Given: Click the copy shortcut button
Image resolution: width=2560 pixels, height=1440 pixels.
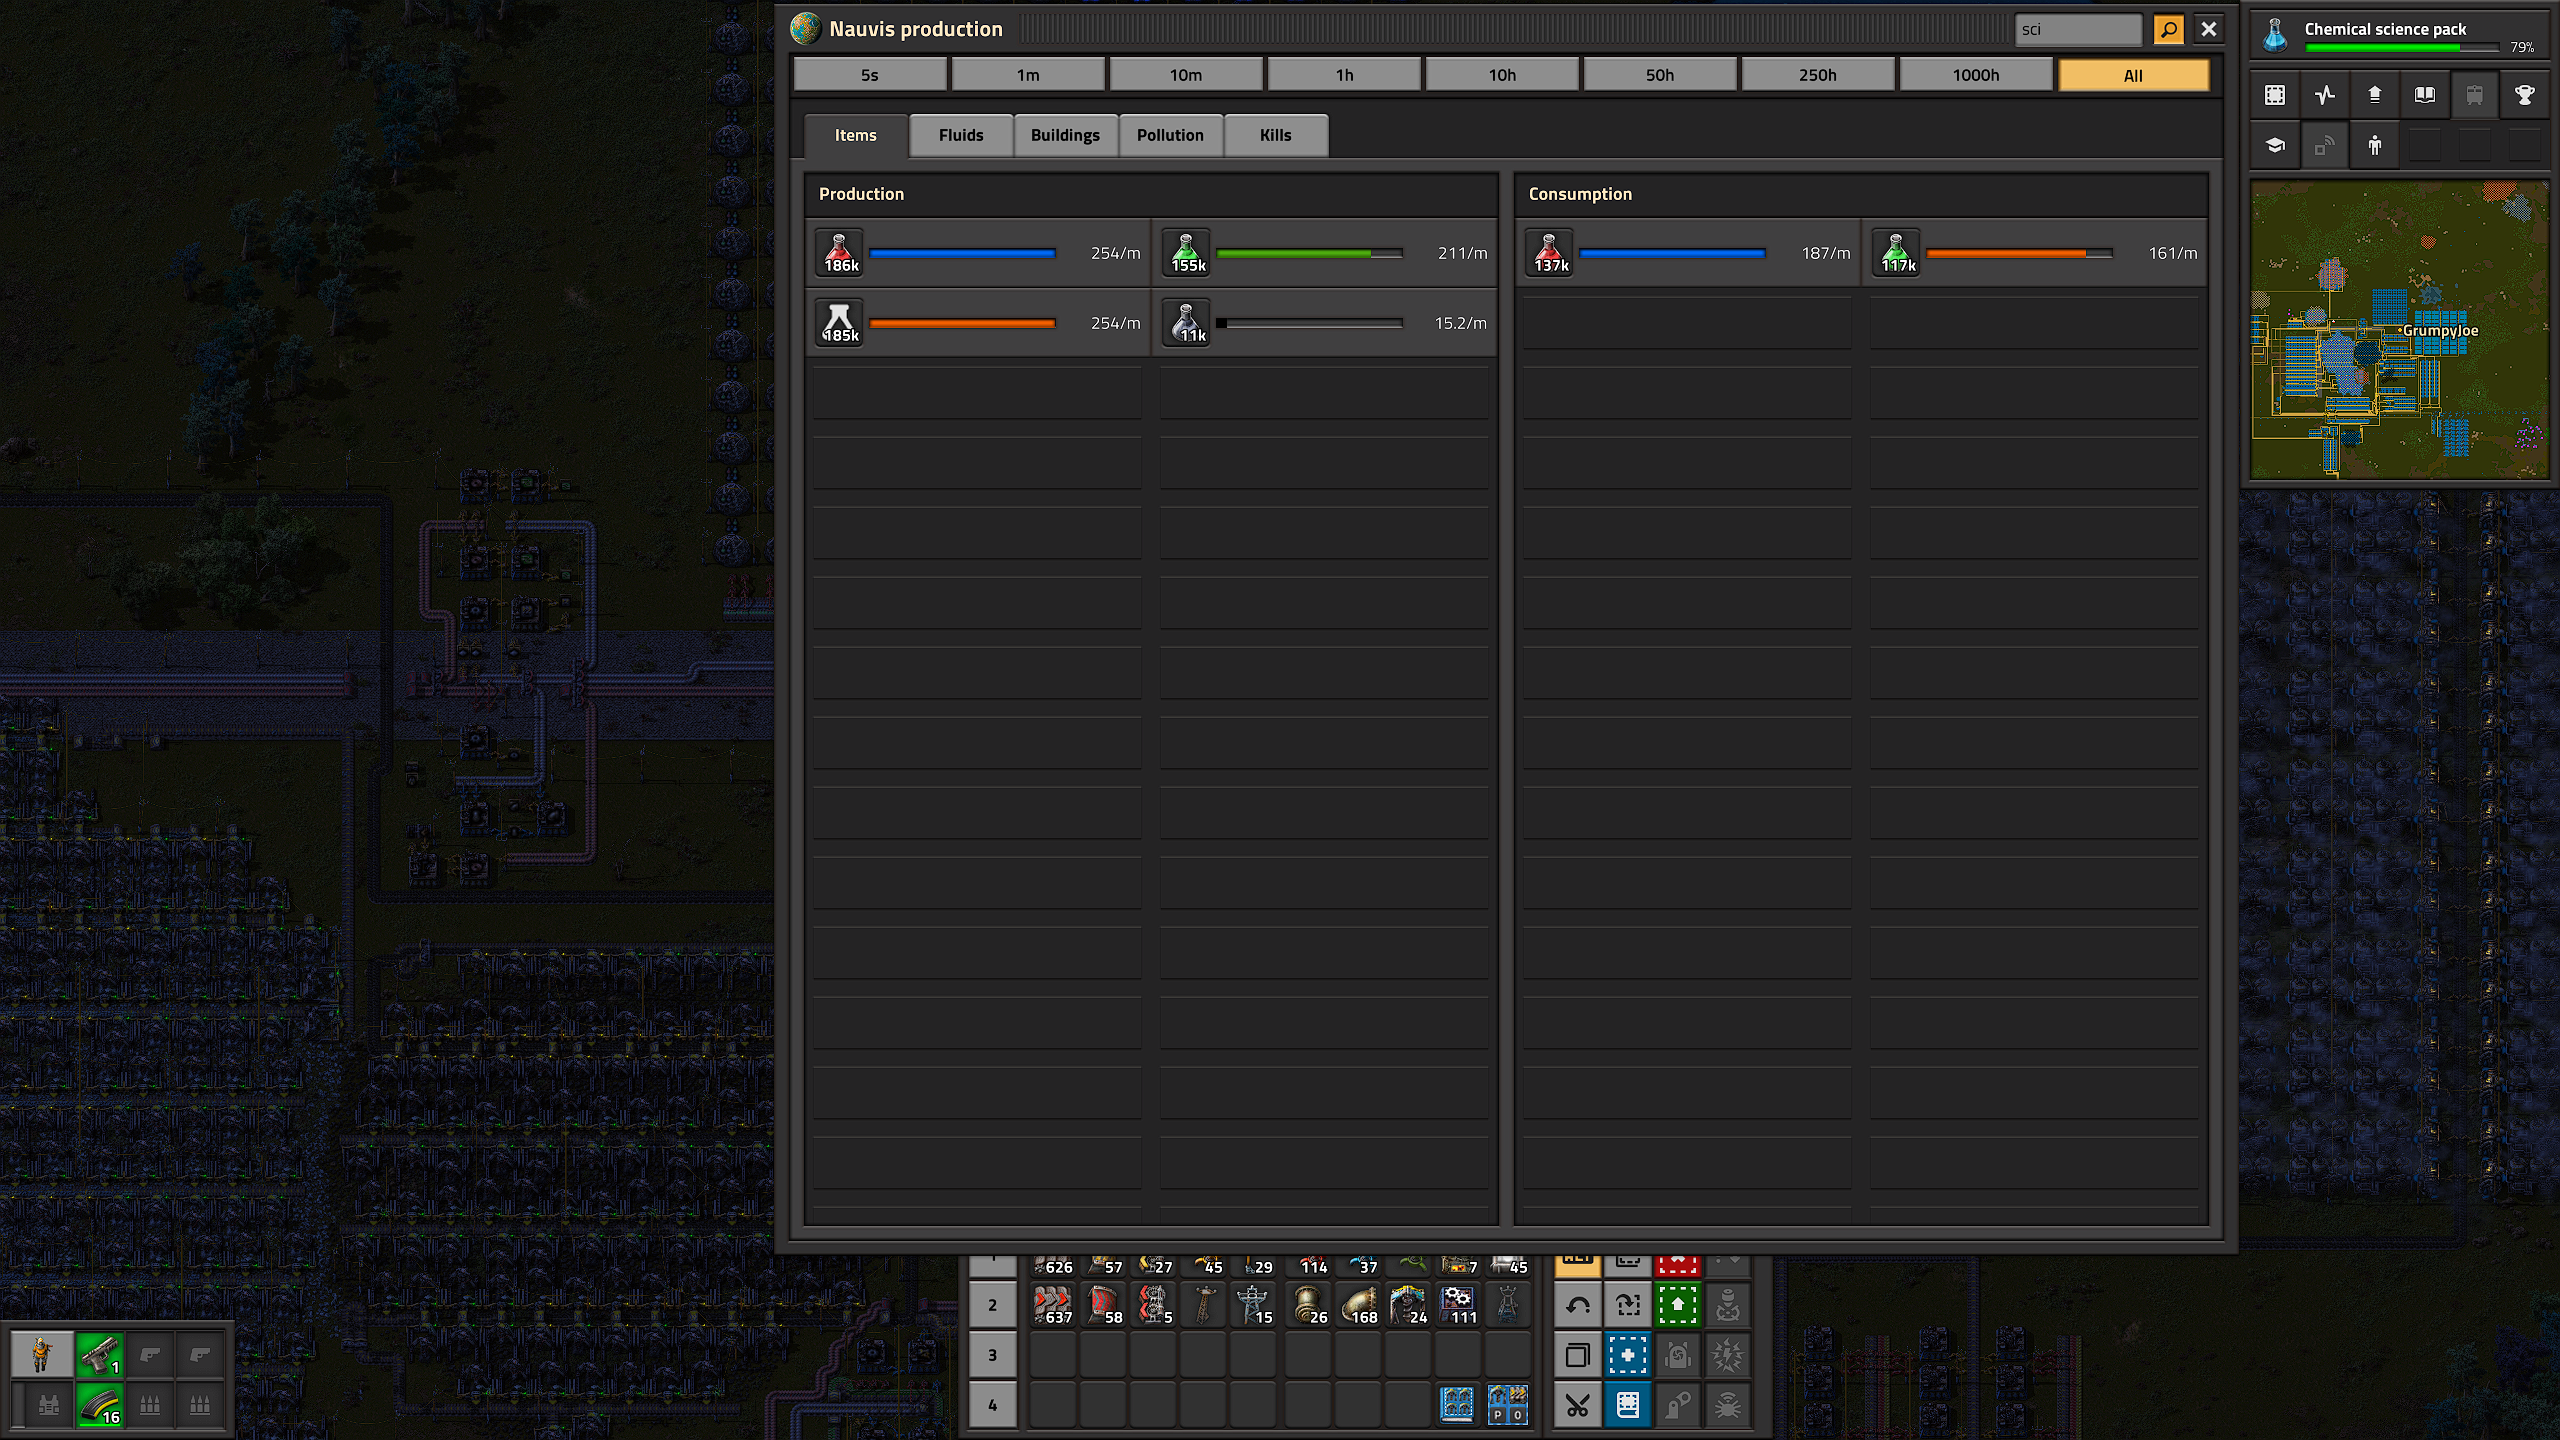Looking at the screenshot, I should tap(1578, 1356).
